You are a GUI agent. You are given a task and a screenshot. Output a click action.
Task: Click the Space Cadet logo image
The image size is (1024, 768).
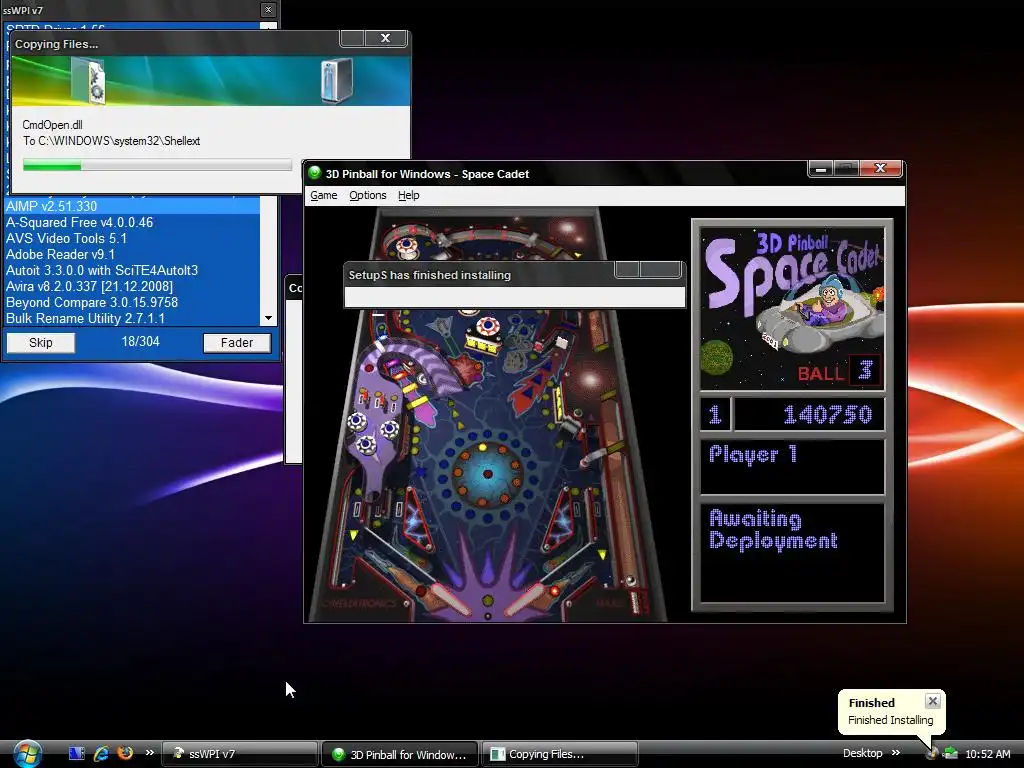[792, 308]
